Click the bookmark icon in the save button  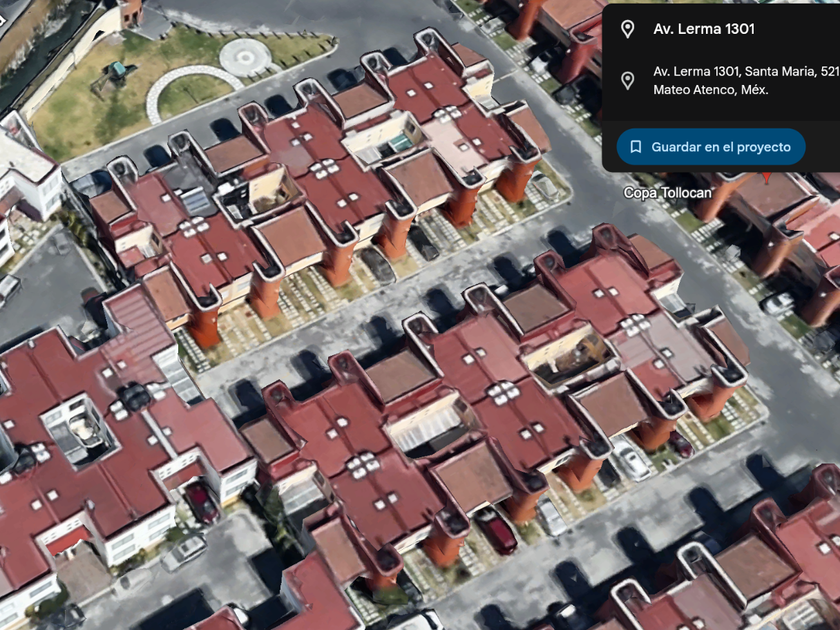(x=636, y=147)
